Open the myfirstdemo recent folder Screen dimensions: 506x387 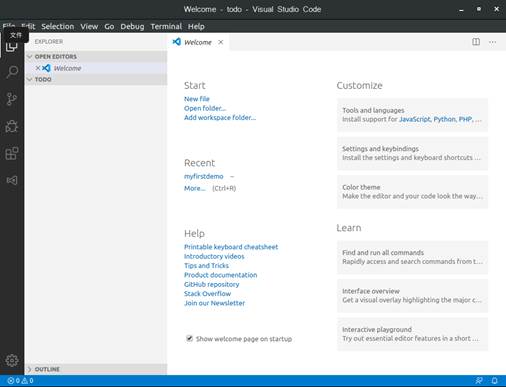(x=204, y=176)
